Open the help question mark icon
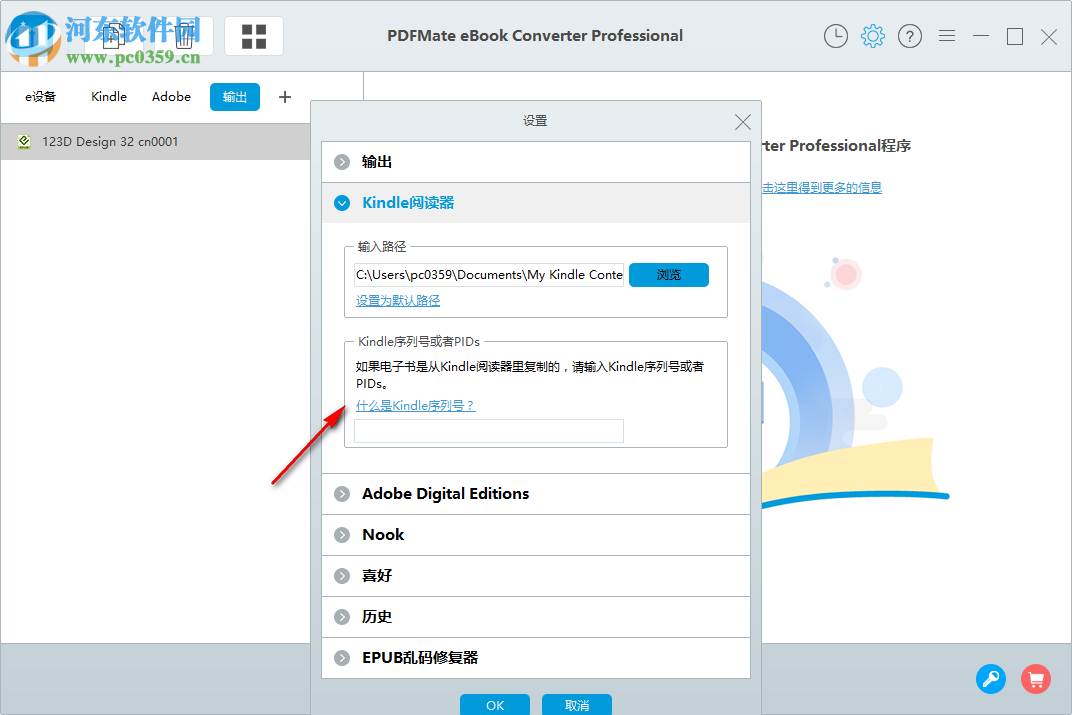Screen dimensions: 1072x715 [909, 36]
